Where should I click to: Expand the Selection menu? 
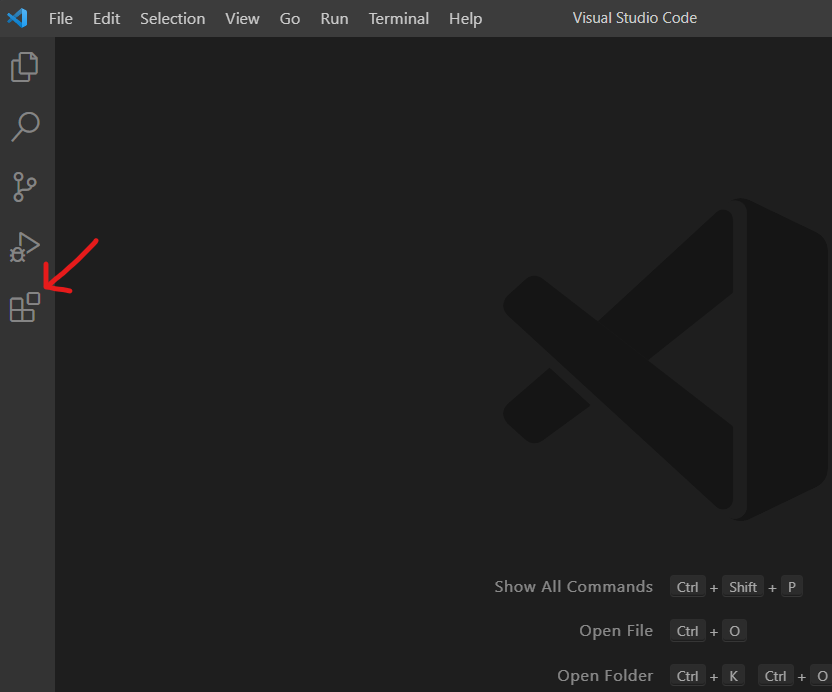coord(172,18)
